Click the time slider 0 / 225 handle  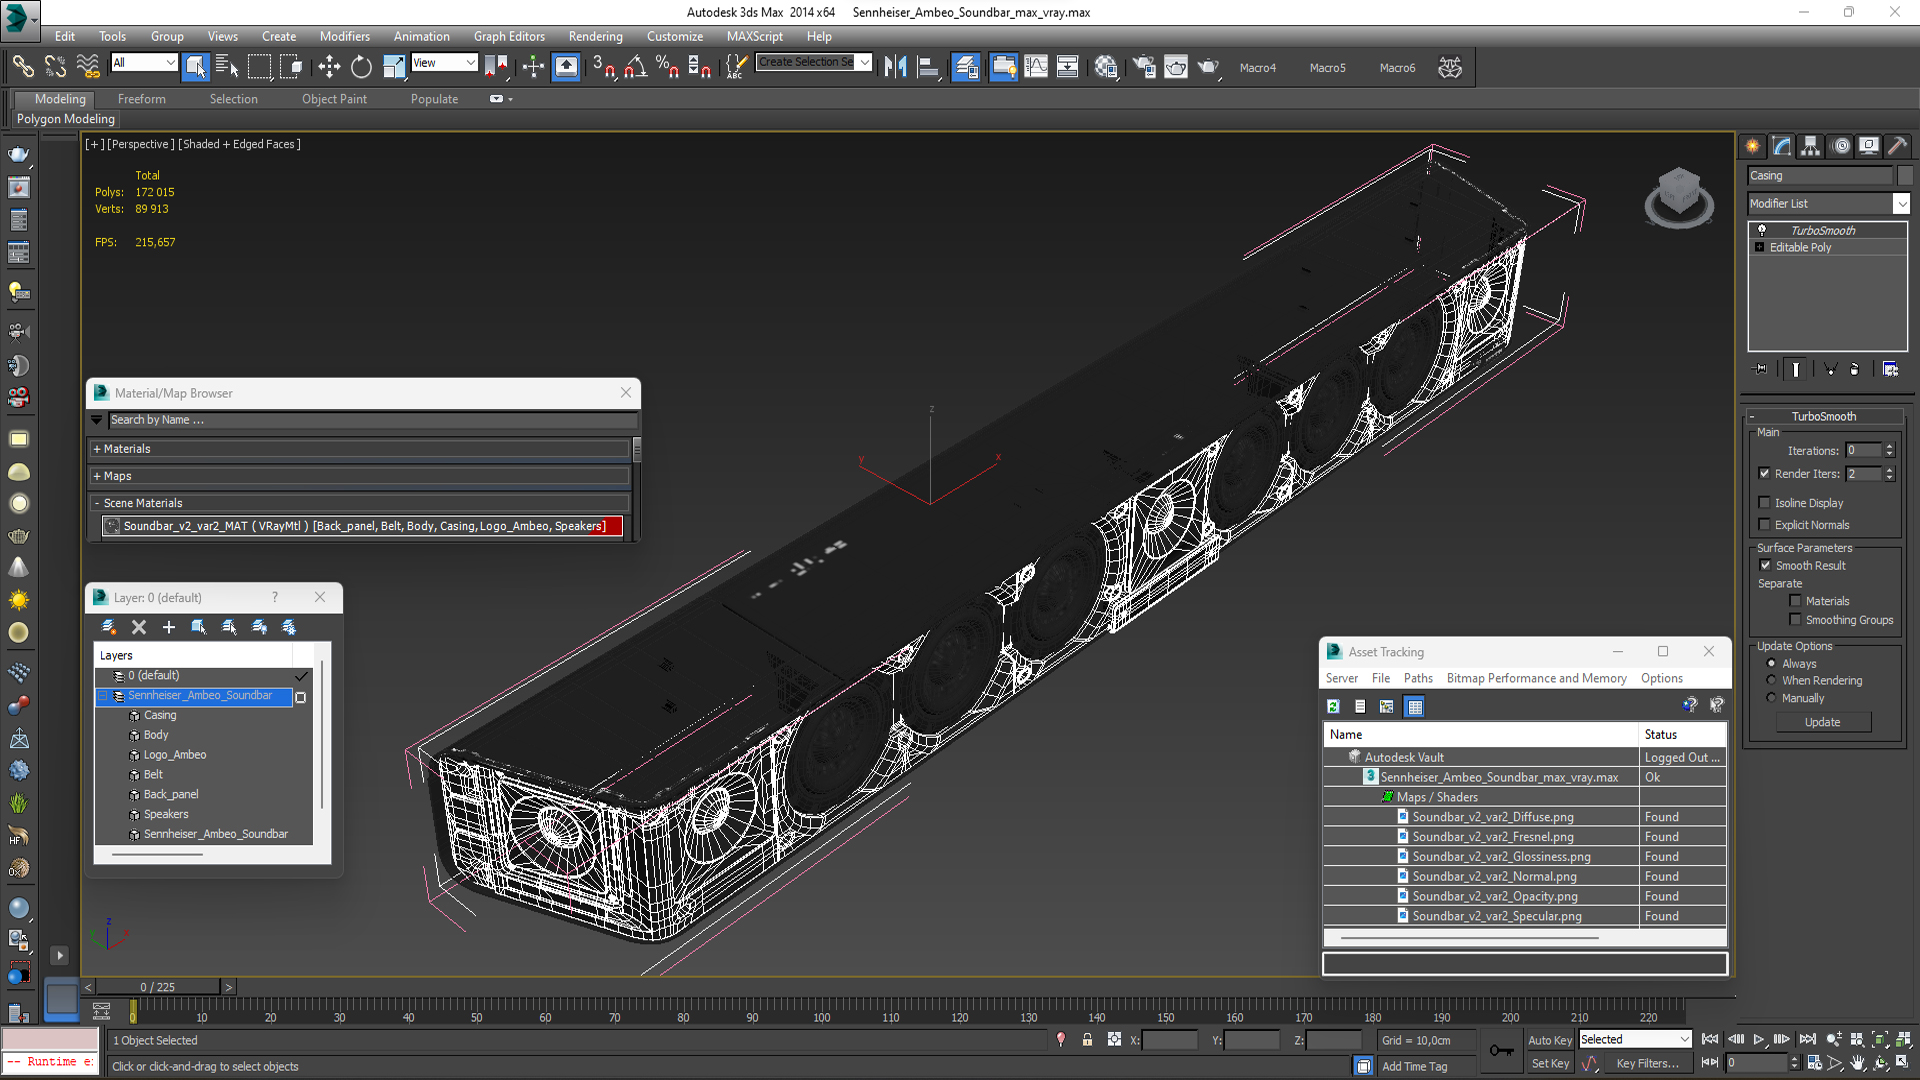point(158,987)
